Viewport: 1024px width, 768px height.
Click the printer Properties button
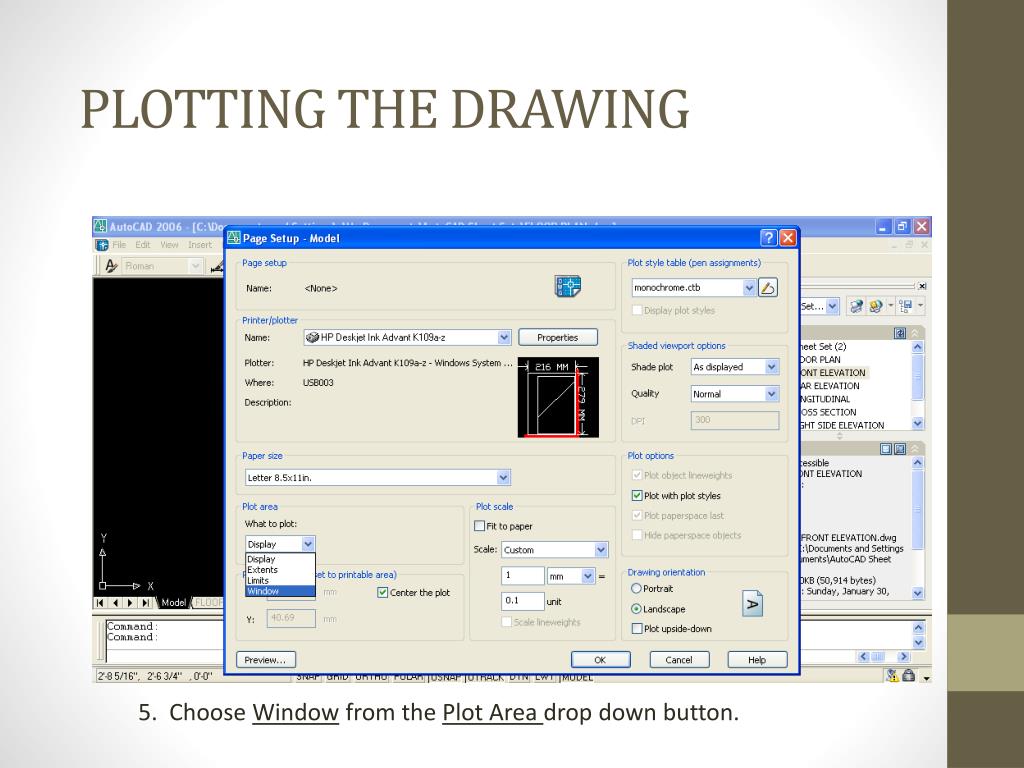pyautogui.click(x=558, y=337)
